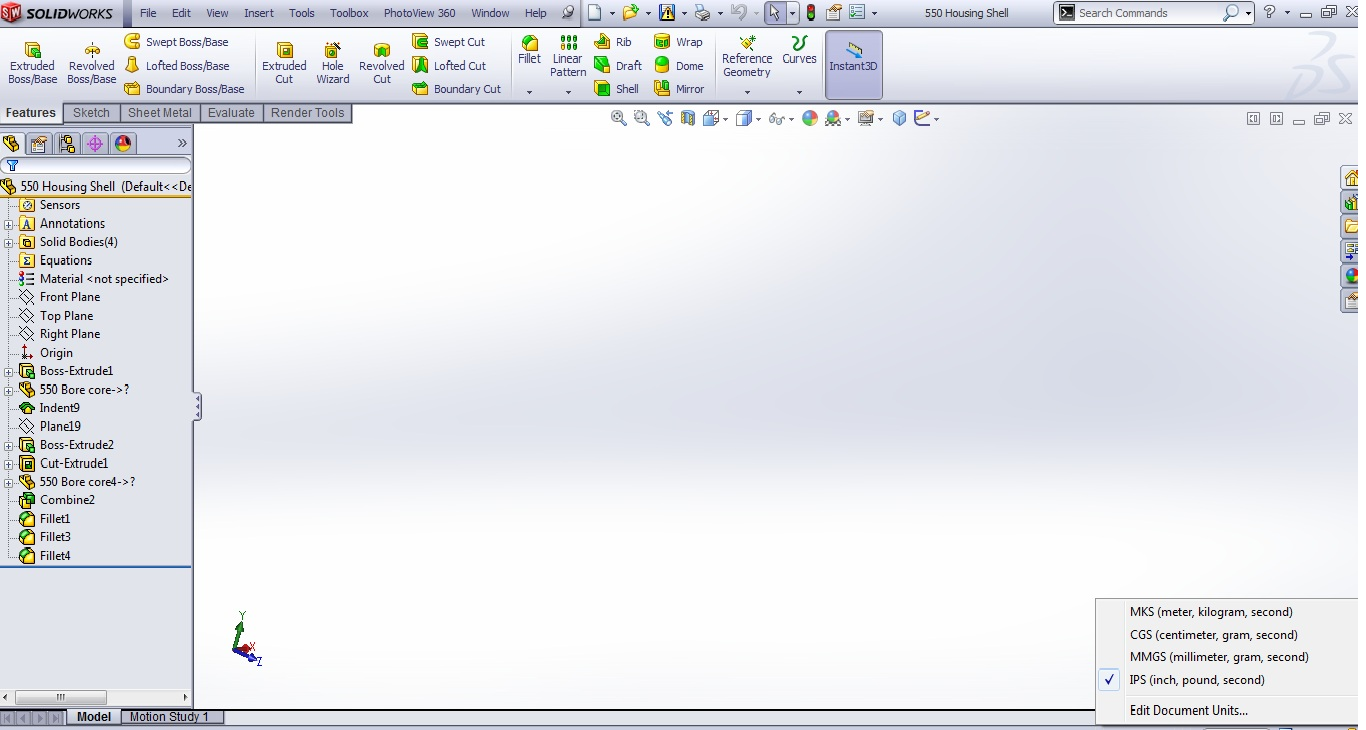Toggle Instant3D mode
Image resolution: width=1366 pixels, height=730 pixels.
[853, 63]
